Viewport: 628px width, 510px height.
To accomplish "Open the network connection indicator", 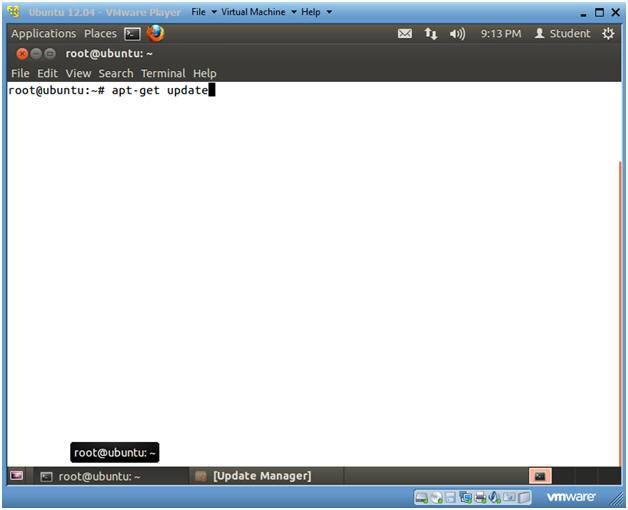I will tap(431, 34).
